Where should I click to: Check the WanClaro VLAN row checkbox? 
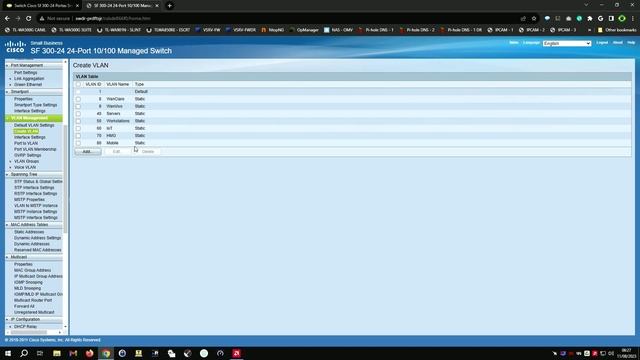point(78,99)
